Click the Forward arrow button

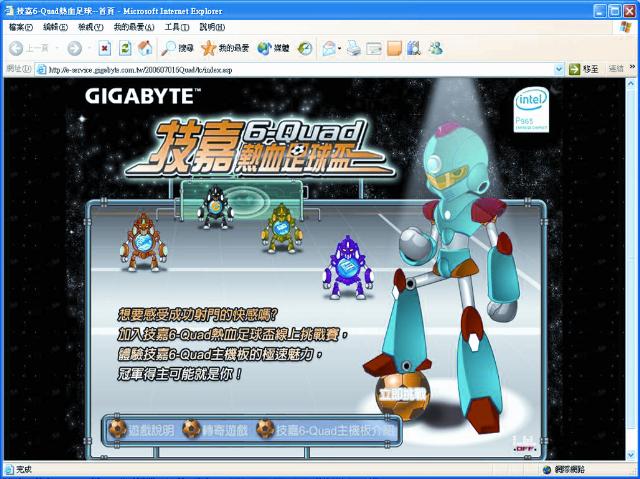[74, 49]
